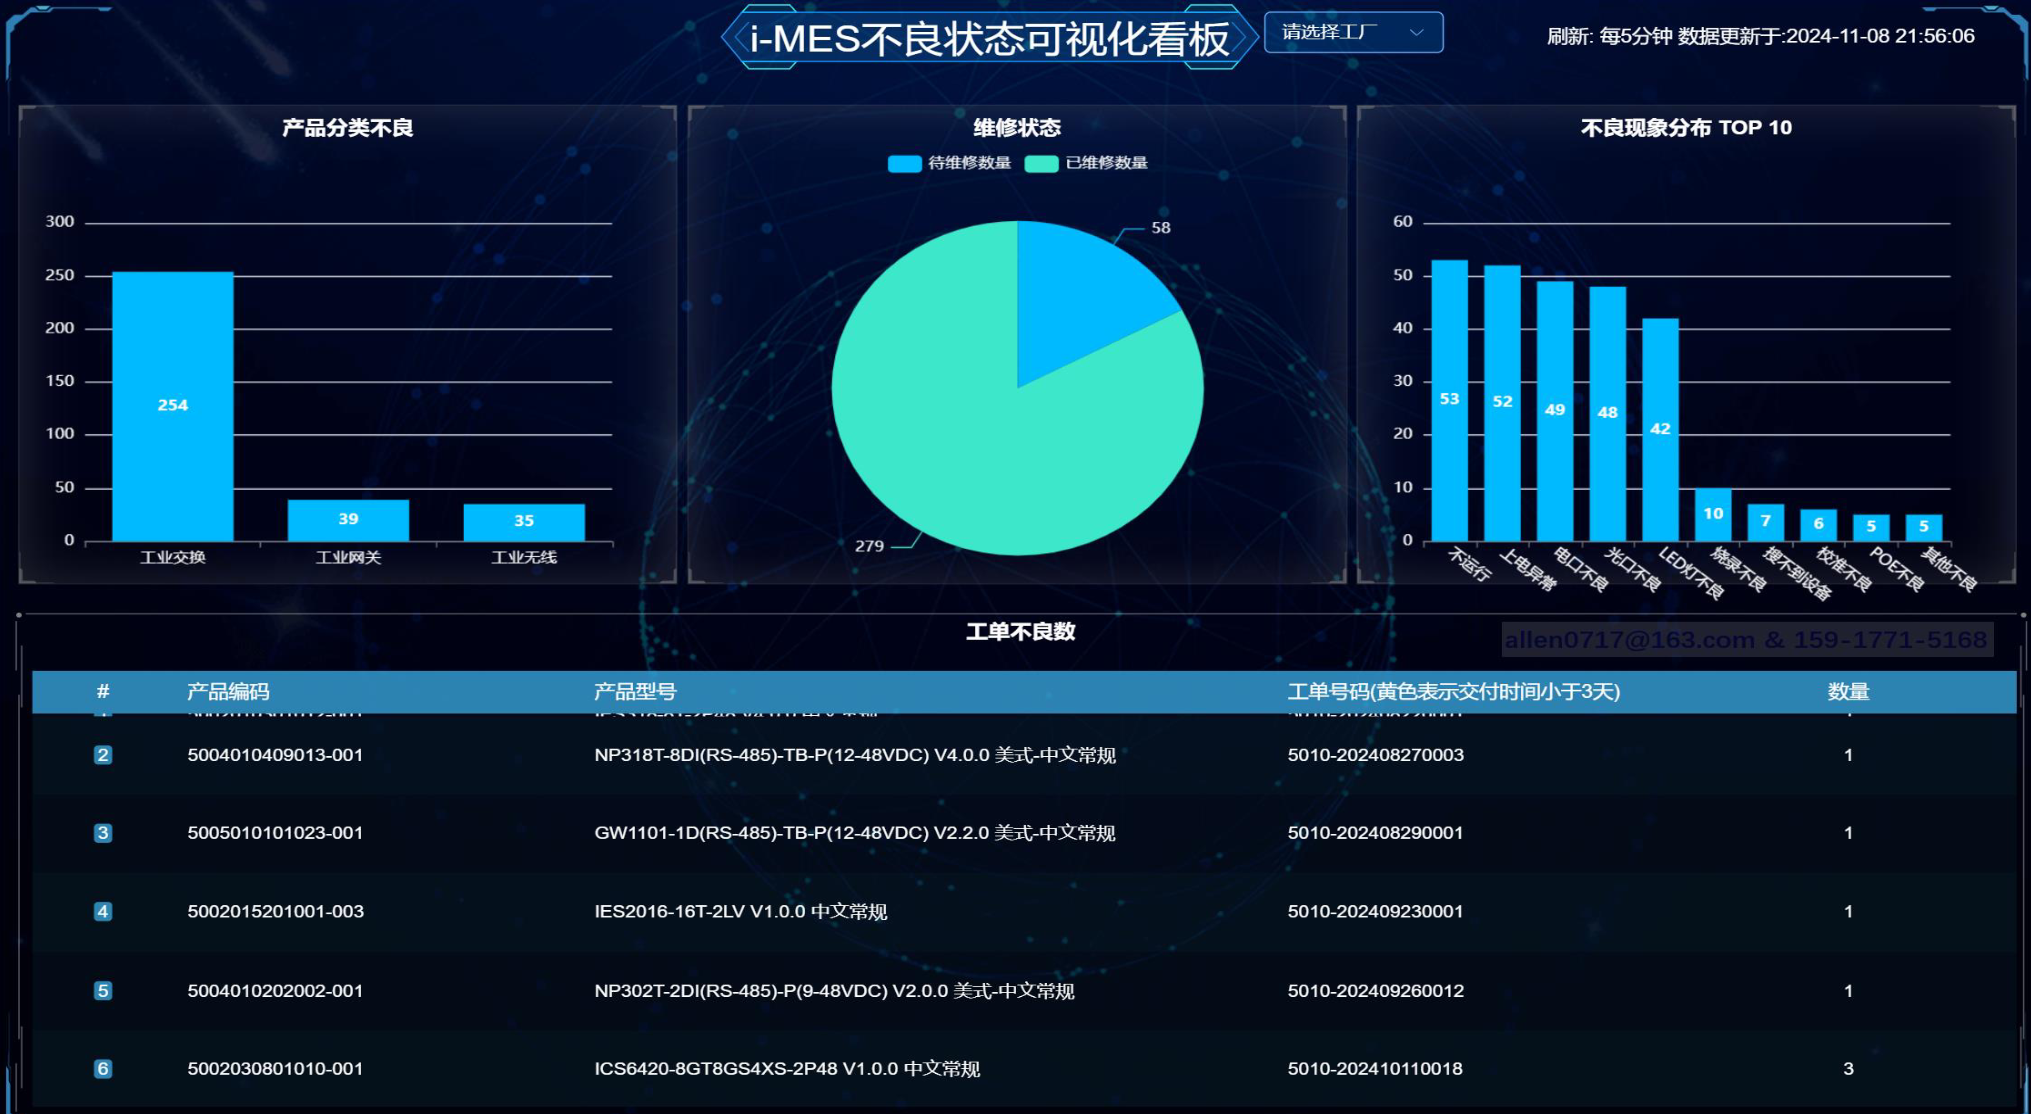Toggle the 待维修数量 legend item
Image resolution: width=2031 pixels, height=1114 pixels.
click(949, 163)
